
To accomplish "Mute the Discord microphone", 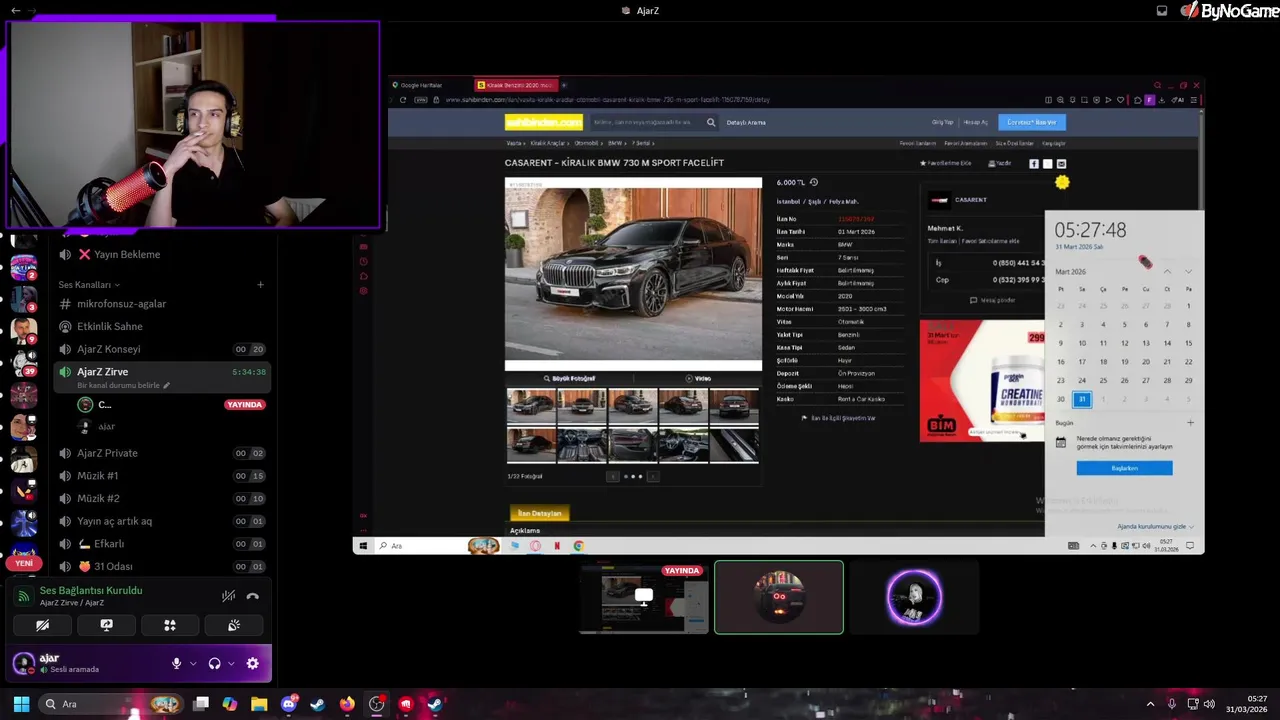I will (177, 663).
